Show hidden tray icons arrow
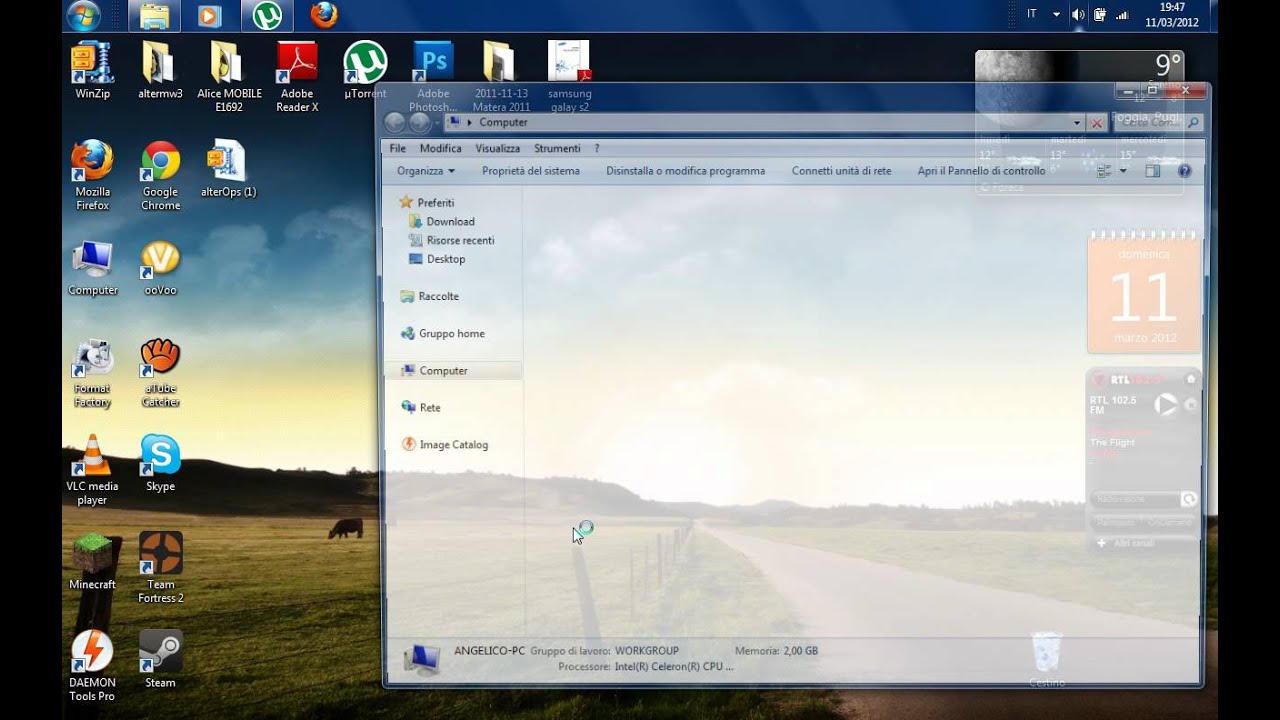This screenshot has width=1280, height=720. (x=1056, y=14)
